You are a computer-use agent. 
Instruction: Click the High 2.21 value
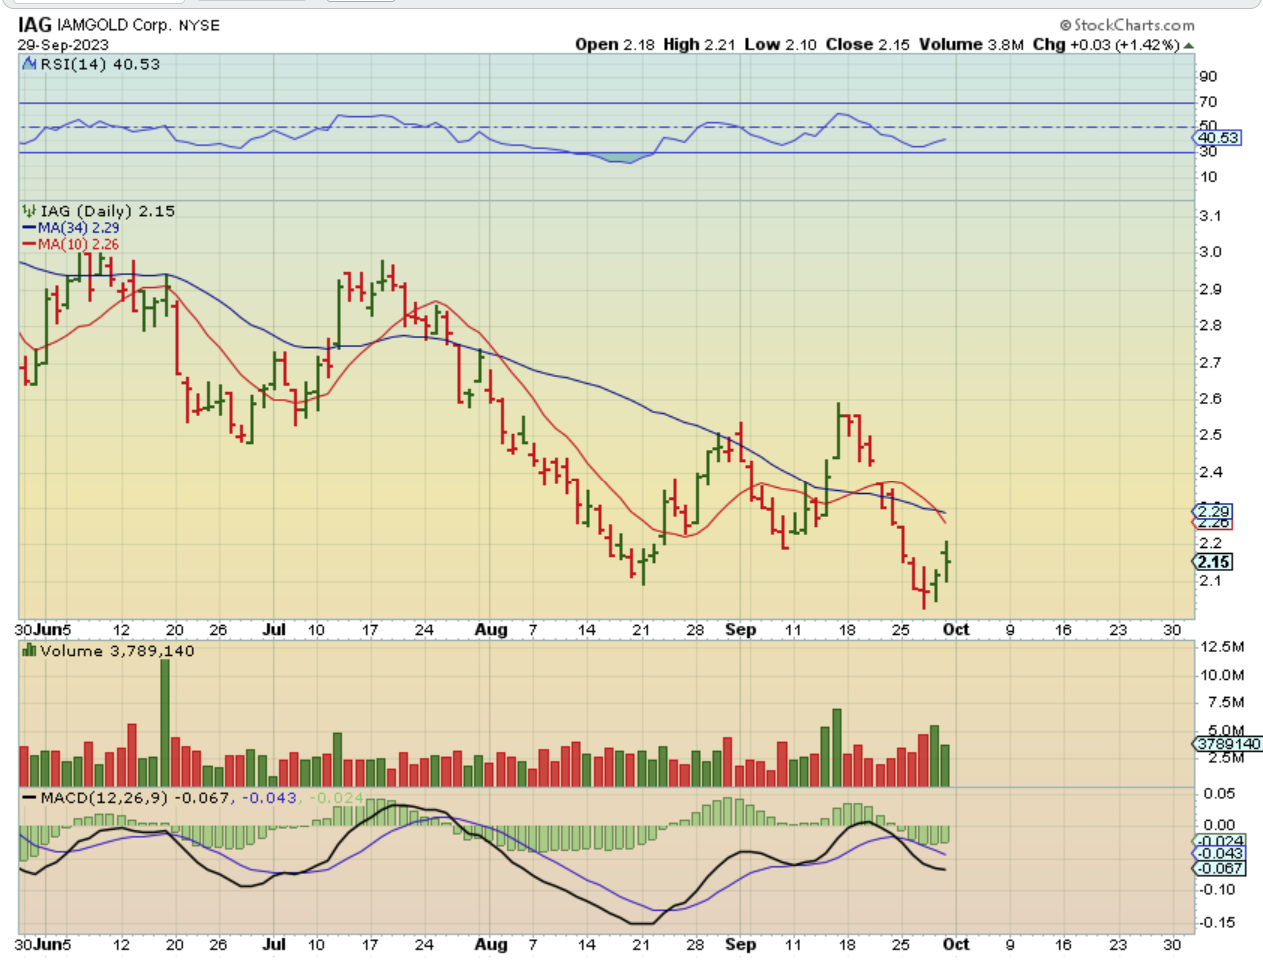(699, 44)
